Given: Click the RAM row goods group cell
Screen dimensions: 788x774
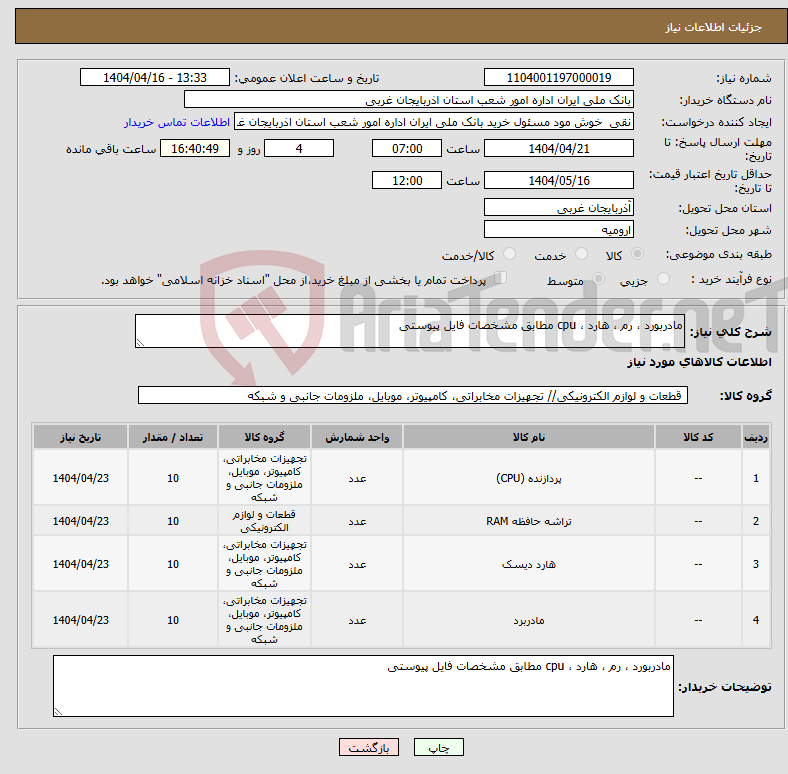Looking at the screenshot, I should pos(264,521).
